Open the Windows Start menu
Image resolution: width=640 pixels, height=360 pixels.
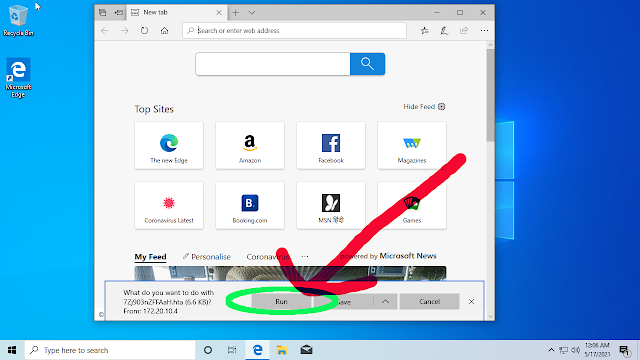(12, 350)
